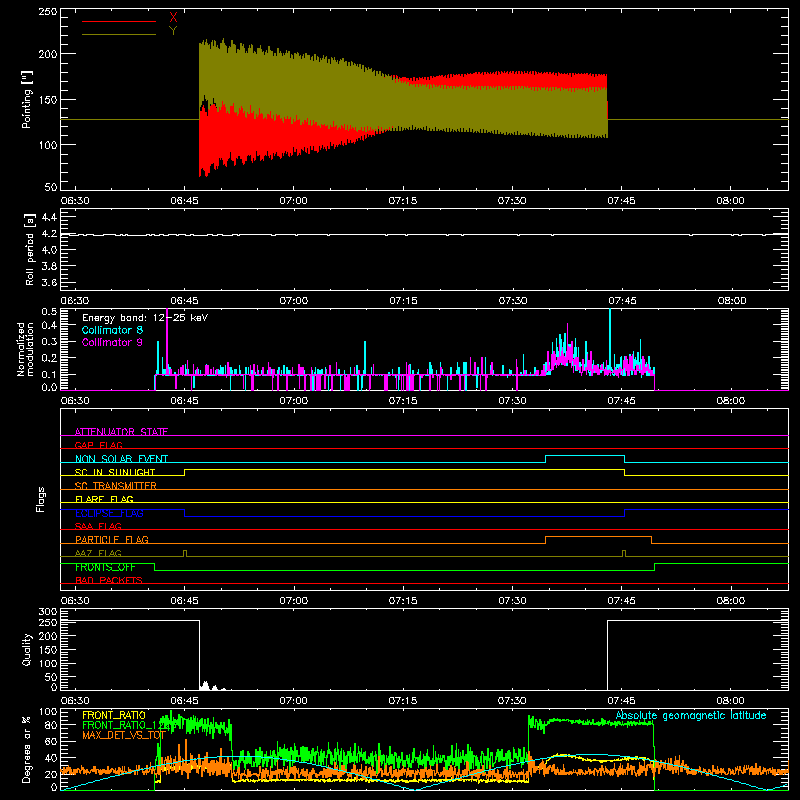Click the tall cyan Collimator 8 spike near 07:43
The height and width of the screenshot is (800, 800).
click(x=610, y=337)
